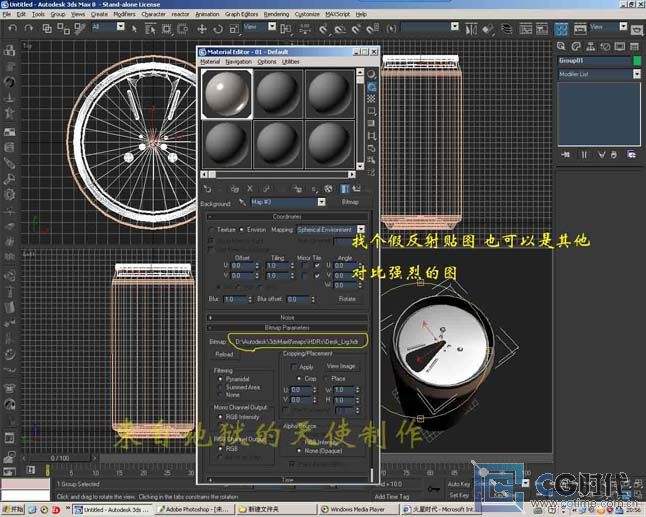646x517 pixels.
Task: Toggle Backlight icon beside material slots
Action: 372,87
